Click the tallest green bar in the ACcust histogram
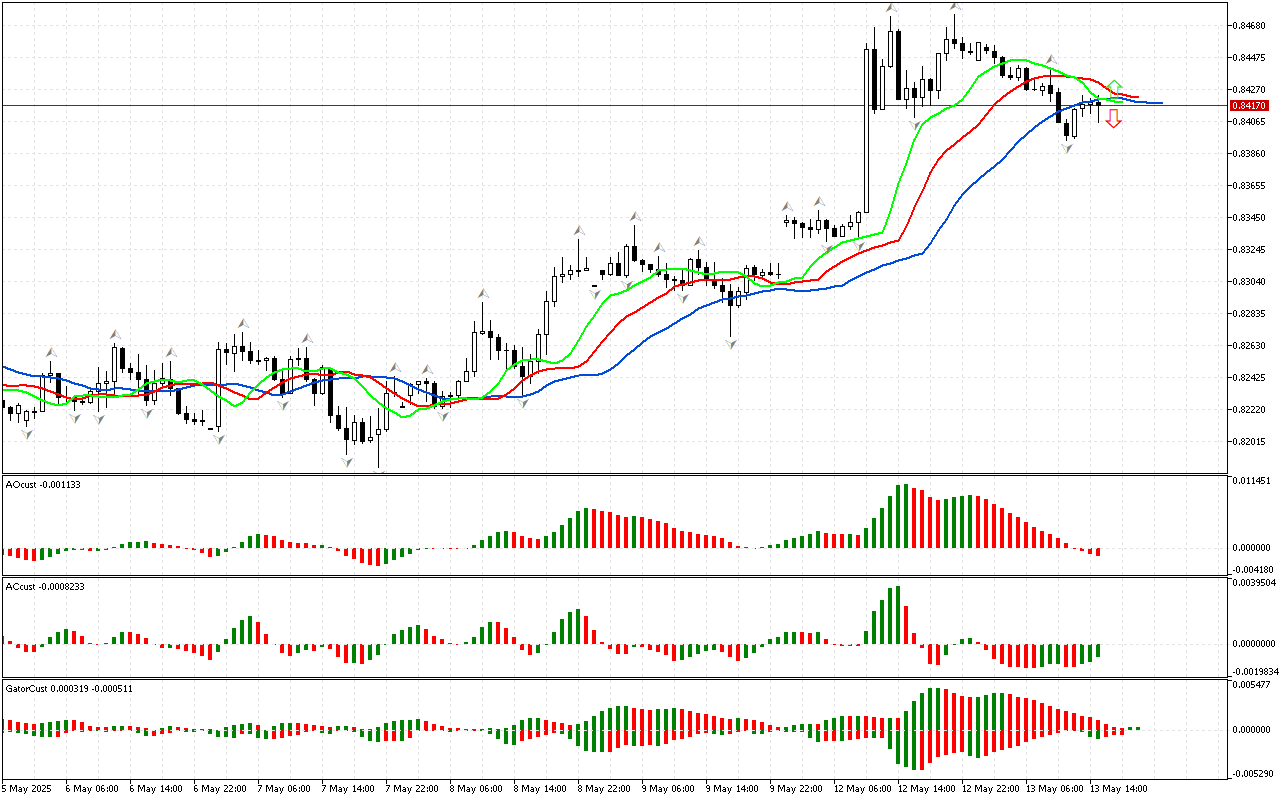Viewport: 1280px width, 800px height. [x=897, y=614]
